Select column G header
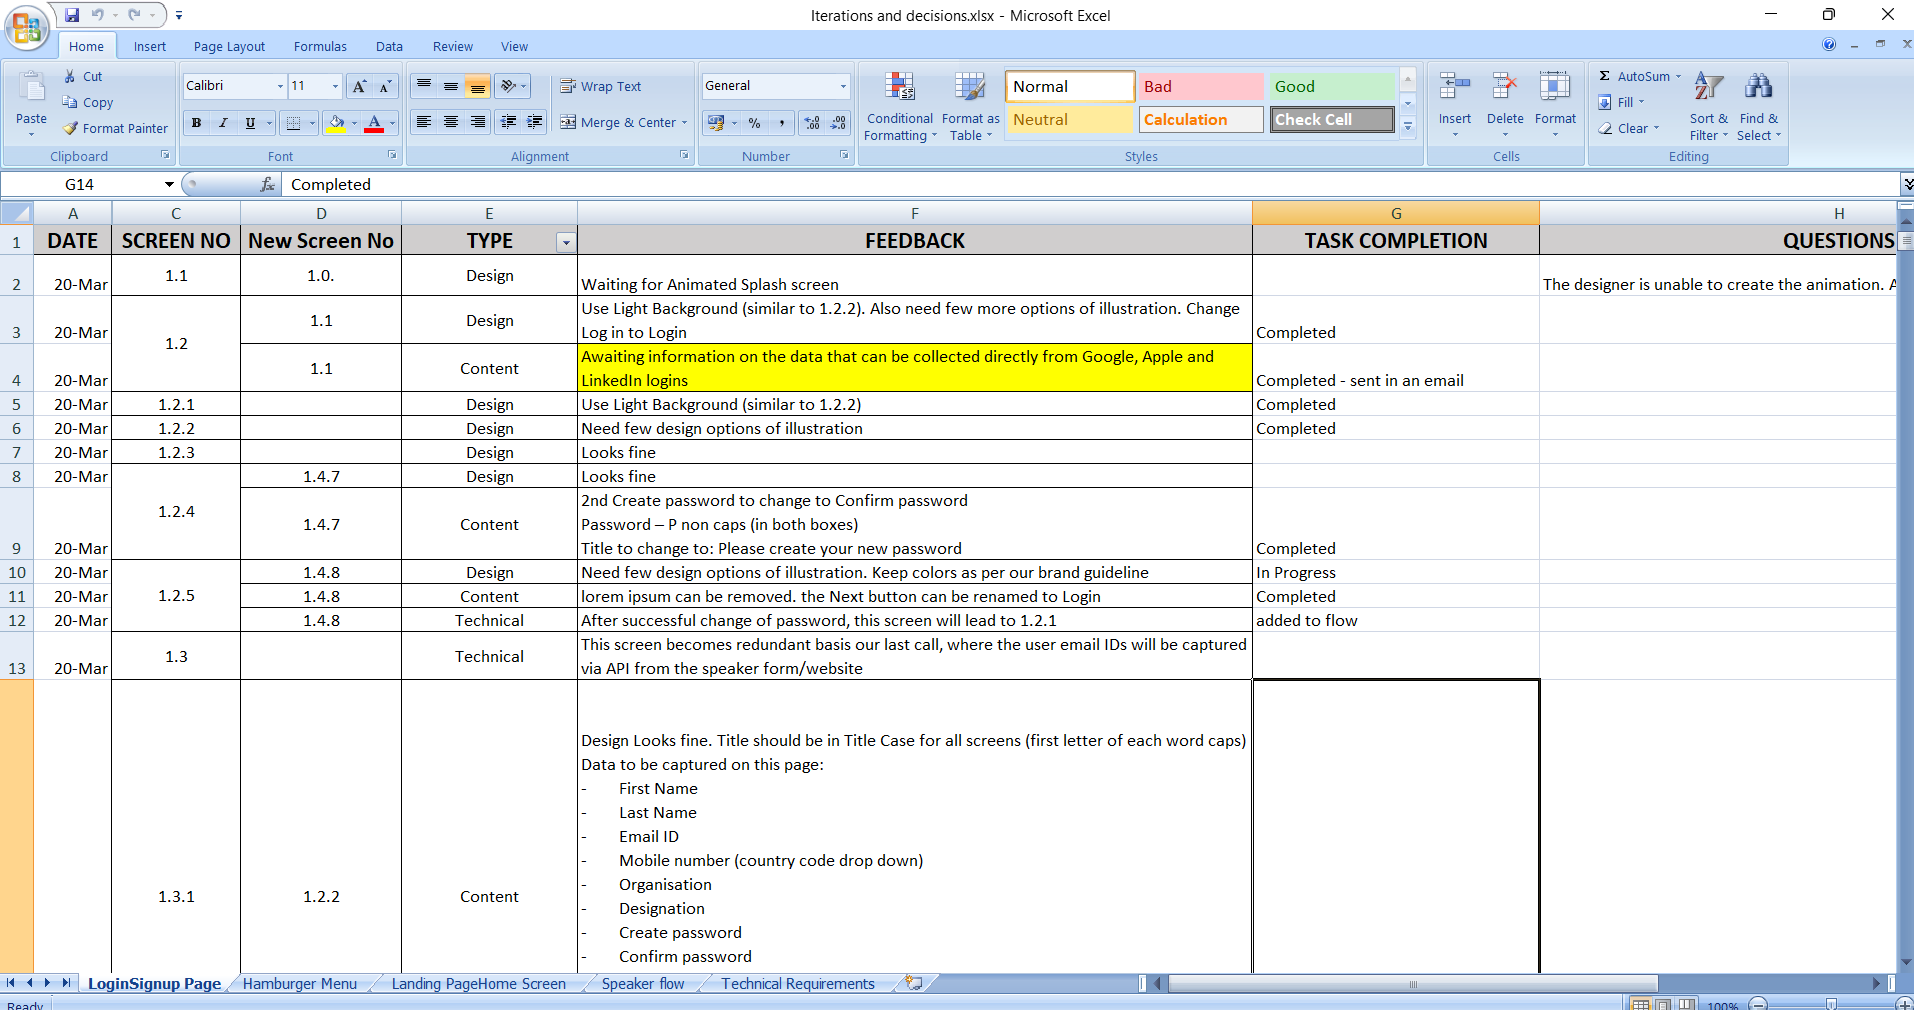The image size is (1914, 1010). tap(1395, 213)
